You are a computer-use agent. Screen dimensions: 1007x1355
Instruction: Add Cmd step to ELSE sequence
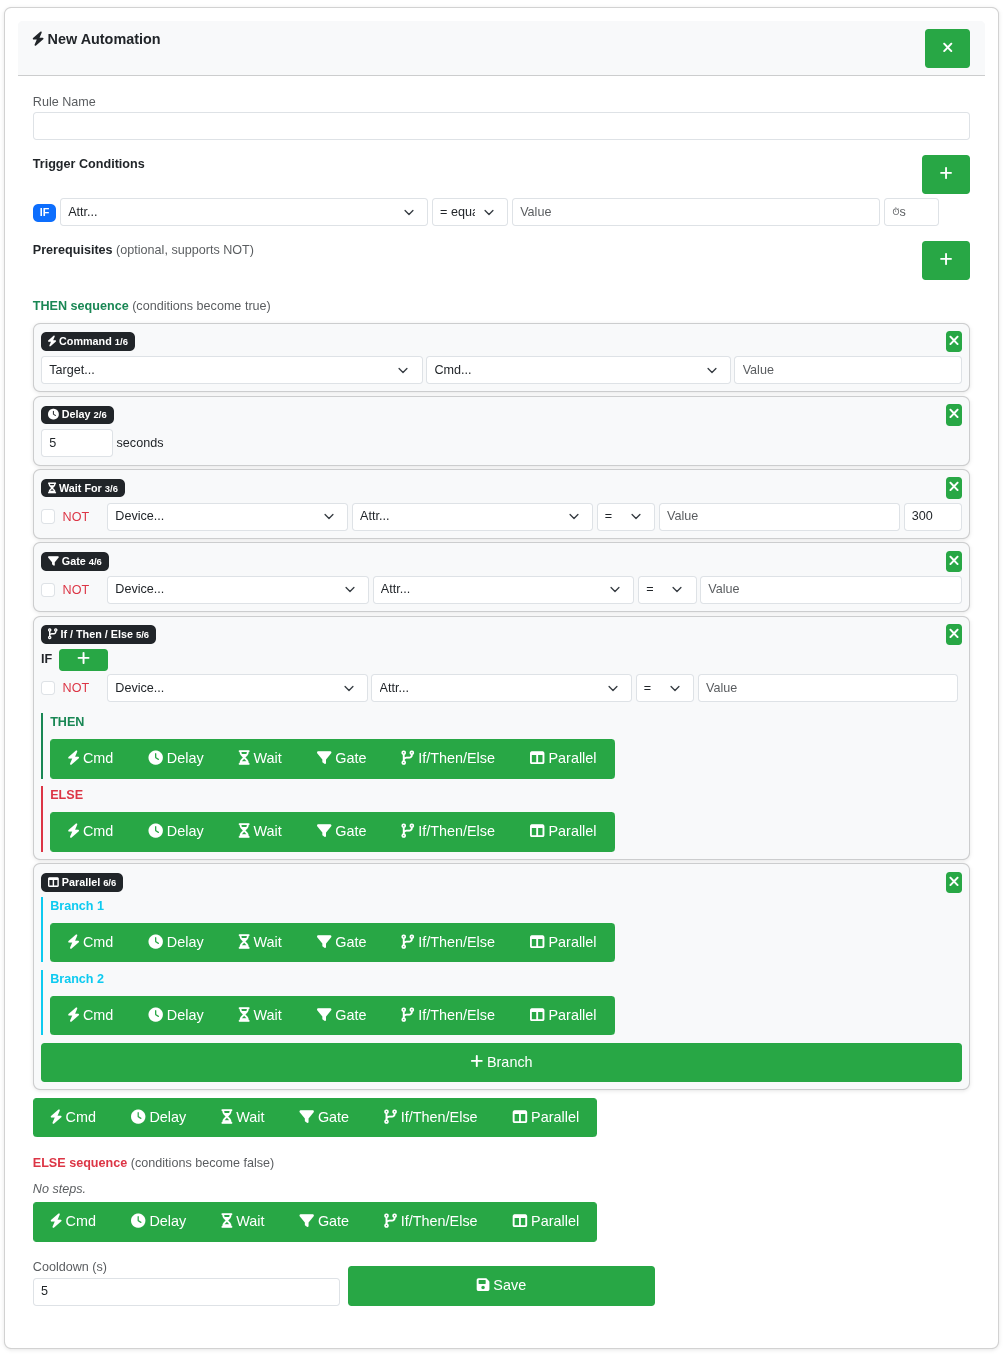coord(73,1221)
